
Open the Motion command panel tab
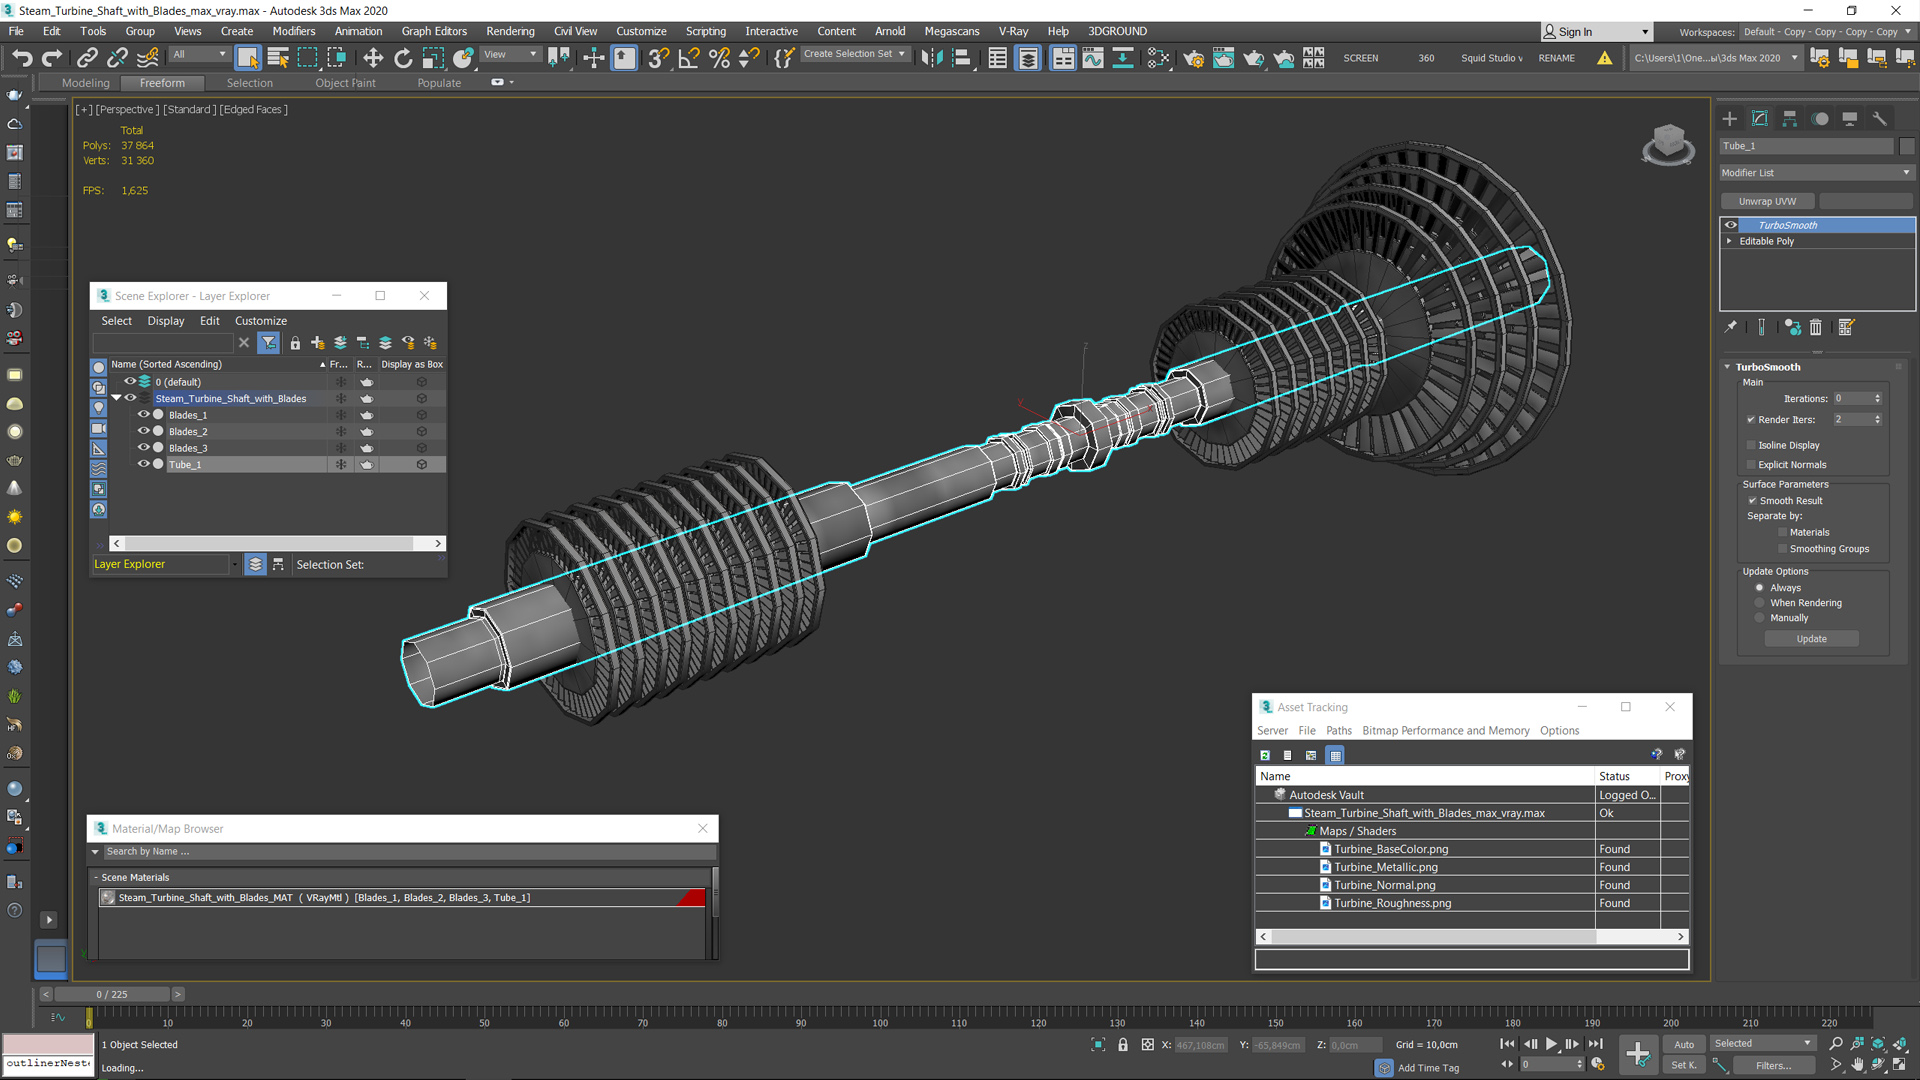point(1820,118)
